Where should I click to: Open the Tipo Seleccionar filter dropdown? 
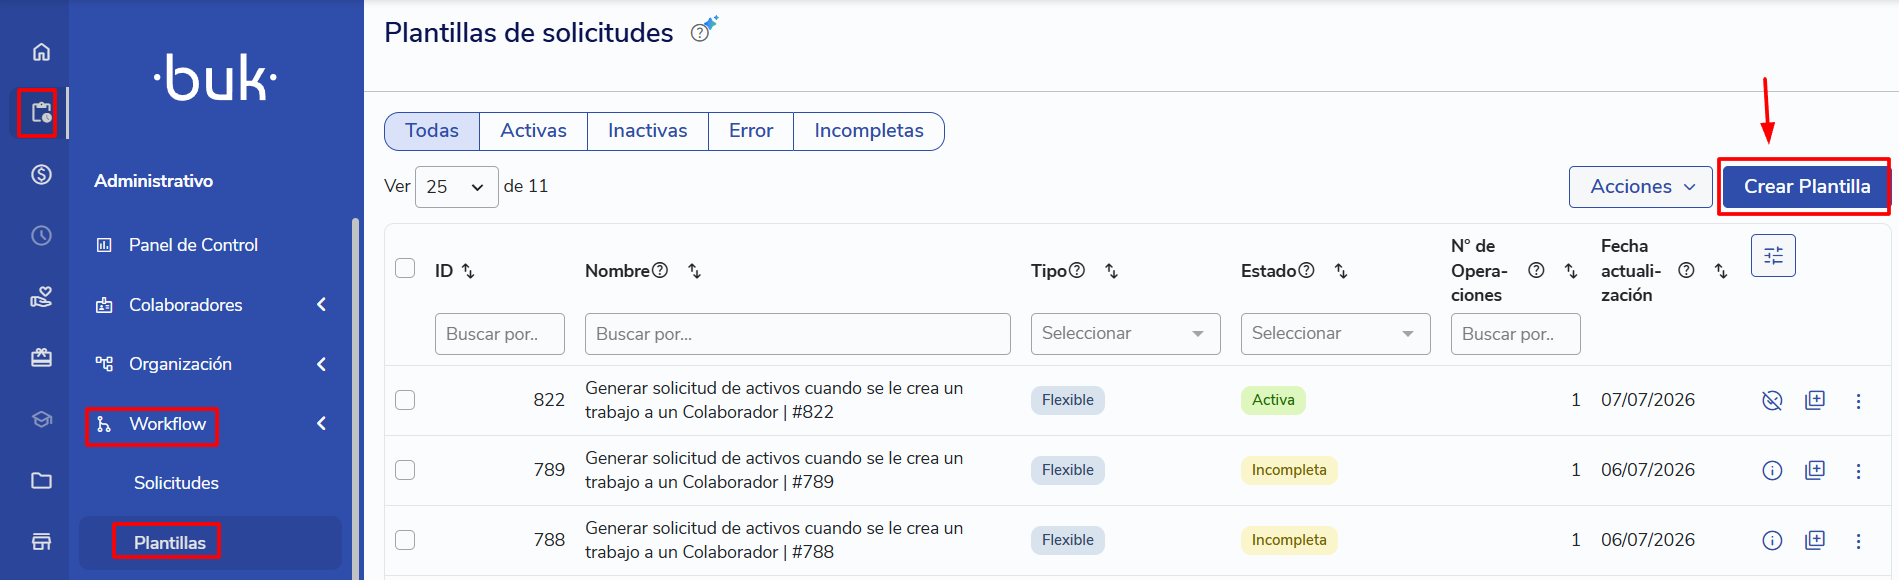(1125, 334)
